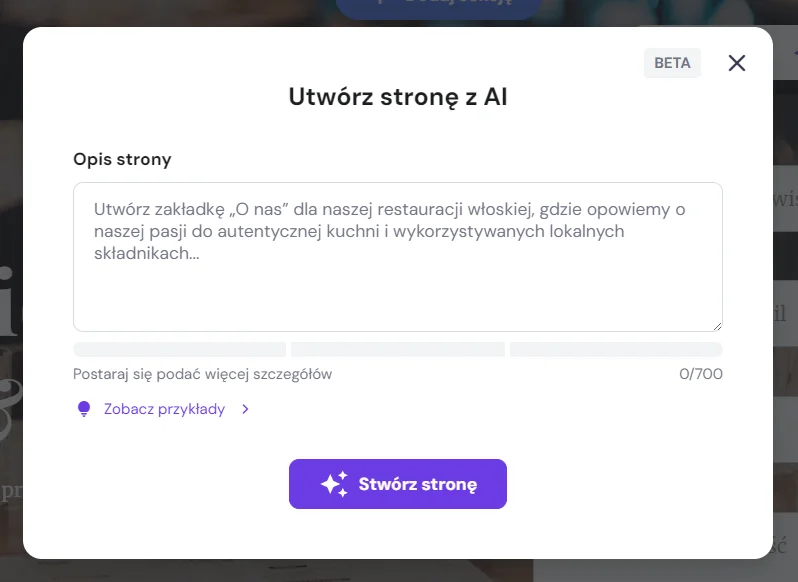
Task: Click the first detail-strength bar segment
Action: click(179, 350)
